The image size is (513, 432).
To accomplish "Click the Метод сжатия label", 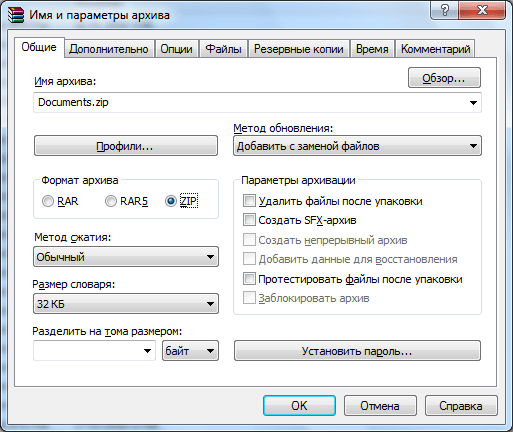I will 73,237.
